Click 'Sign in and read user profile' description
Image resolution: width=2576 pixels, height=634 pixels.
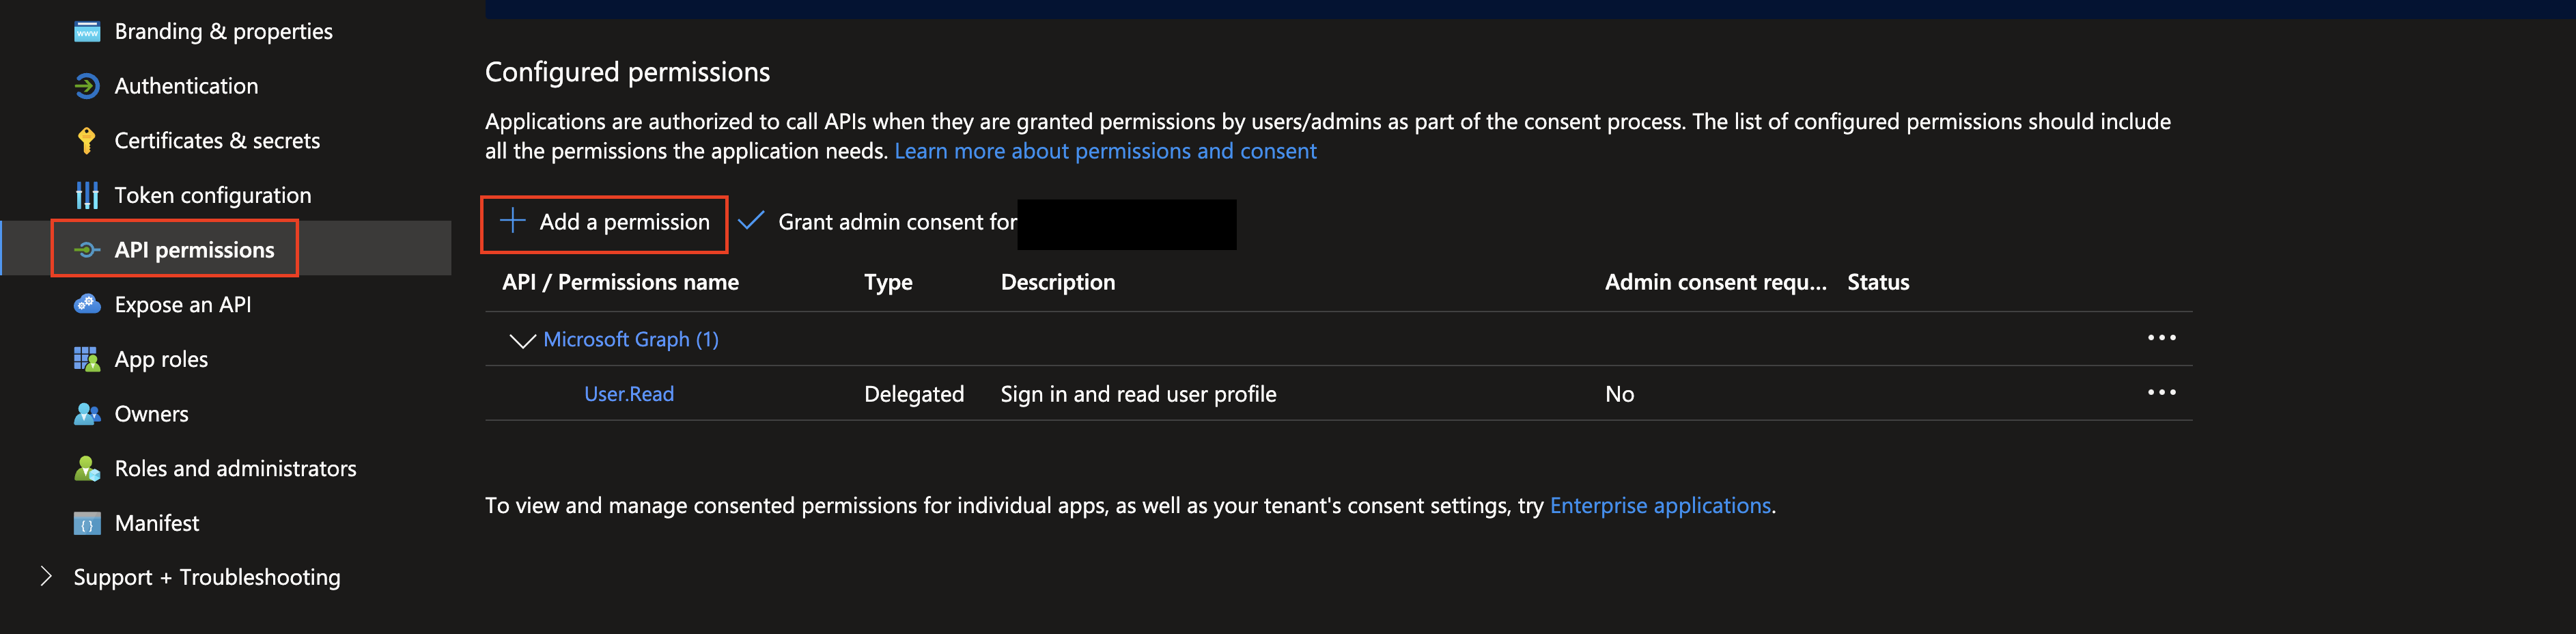point(1138,394)
